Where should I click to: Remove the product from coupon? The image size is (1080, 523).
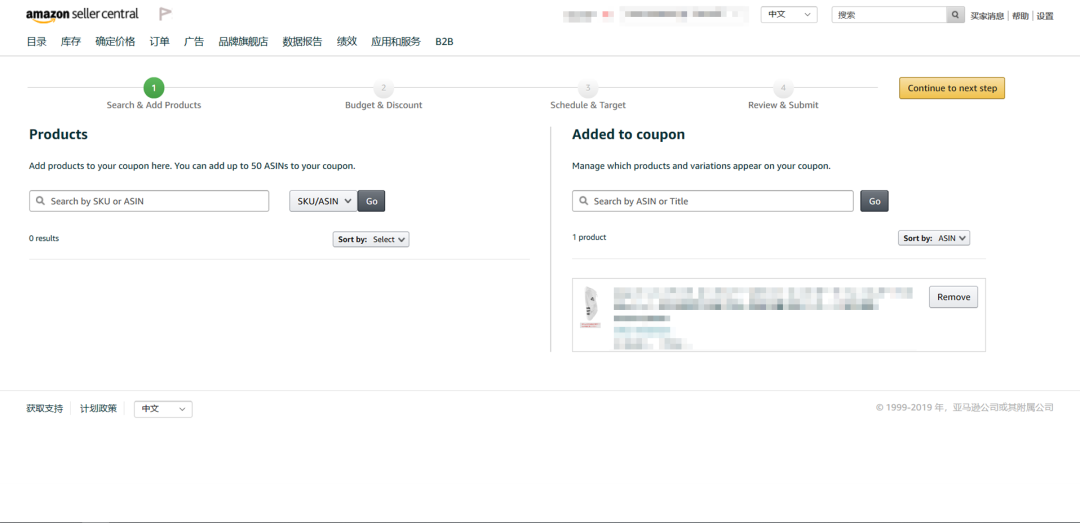(x=953, y=297)
